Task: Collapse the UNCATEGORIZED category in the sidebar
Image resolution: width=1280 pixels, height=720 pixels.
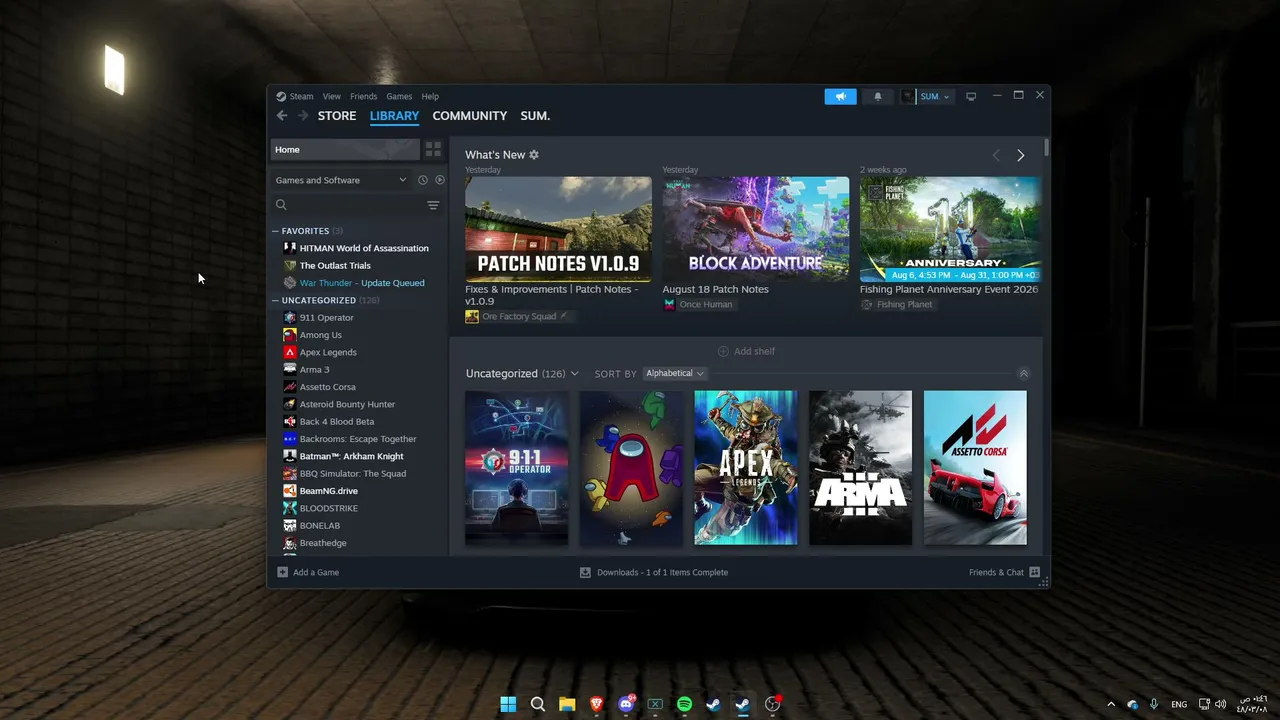Action: coord(275,300)
